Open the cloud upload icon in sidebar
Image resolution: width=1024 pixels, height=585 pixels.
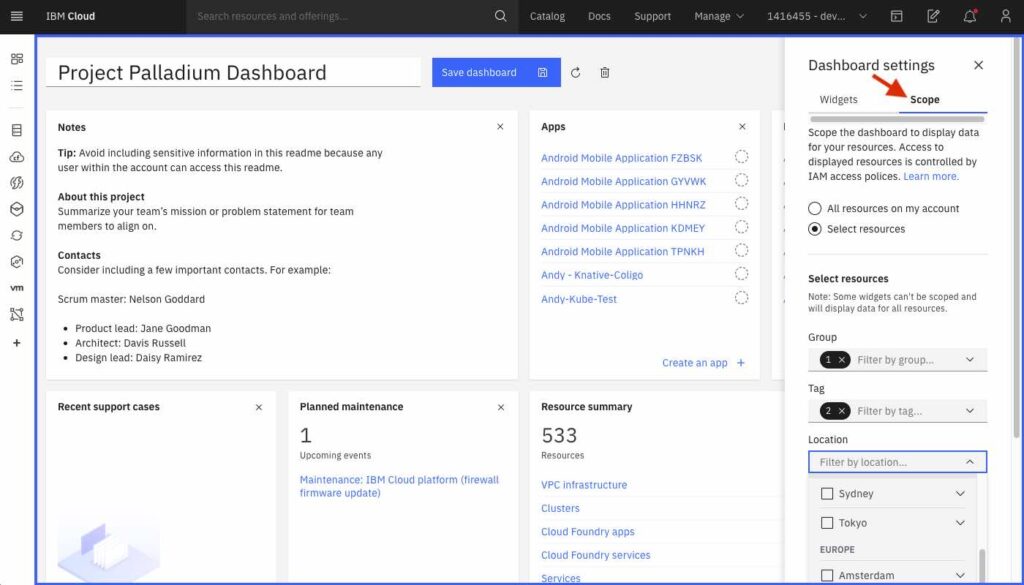(17, 157)
